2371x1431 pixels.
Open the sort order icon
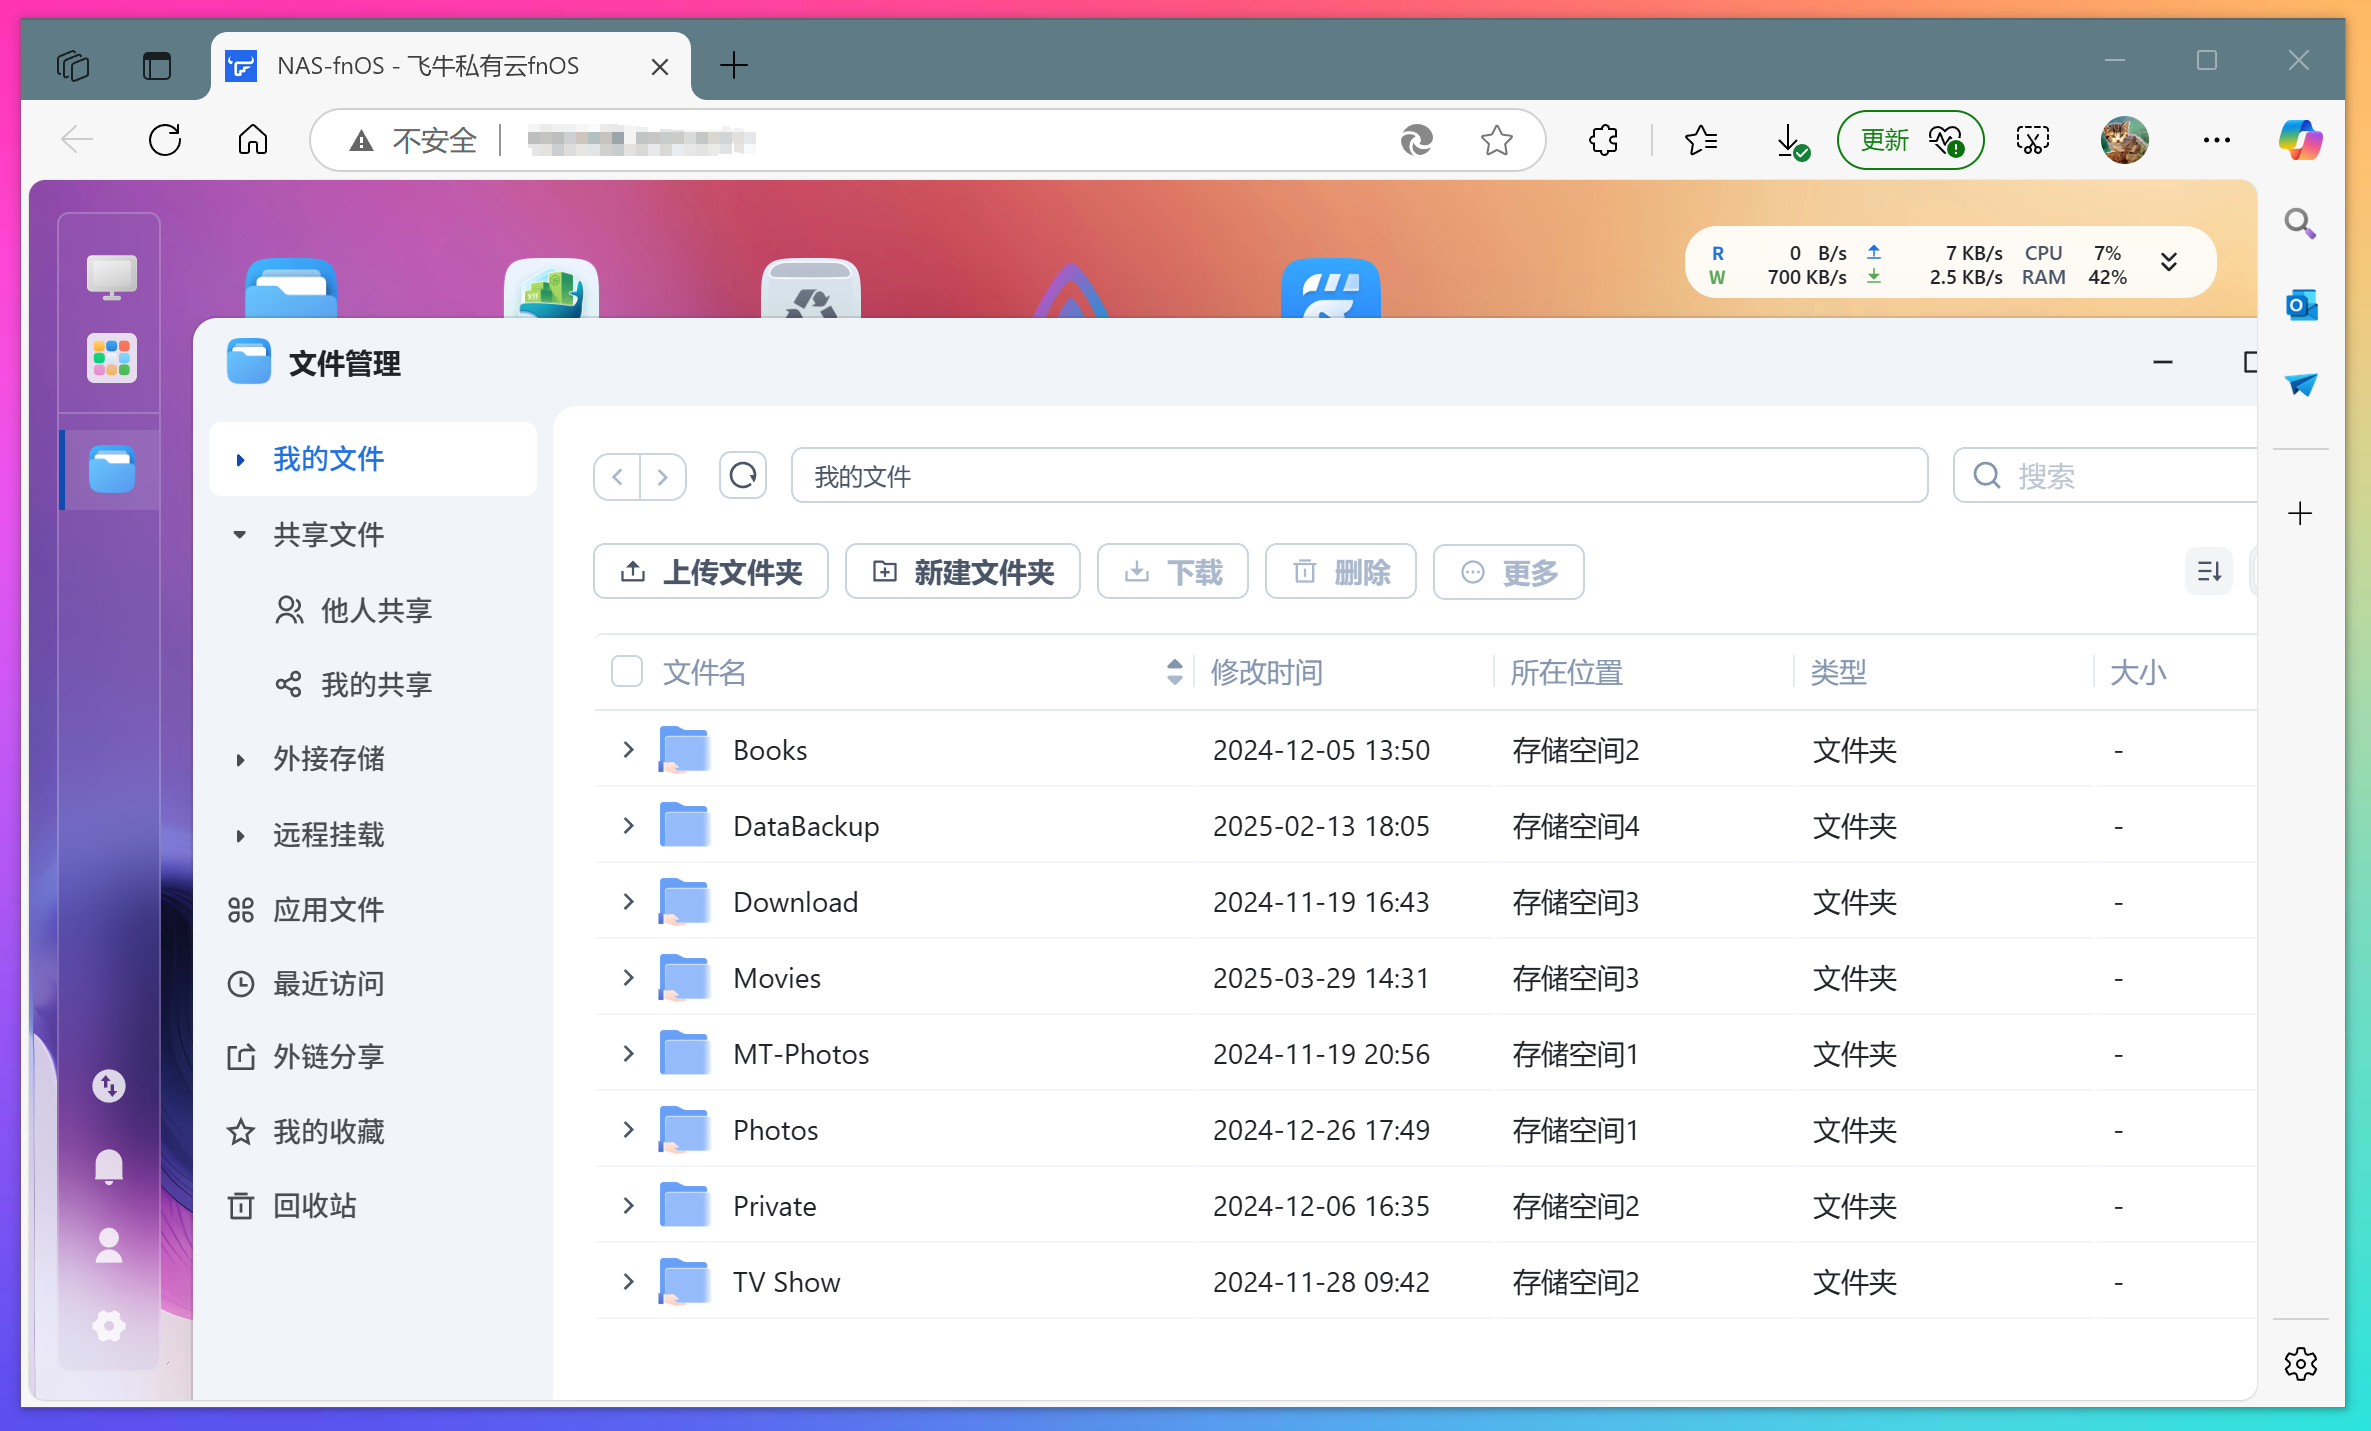(x=2208, y=572)
